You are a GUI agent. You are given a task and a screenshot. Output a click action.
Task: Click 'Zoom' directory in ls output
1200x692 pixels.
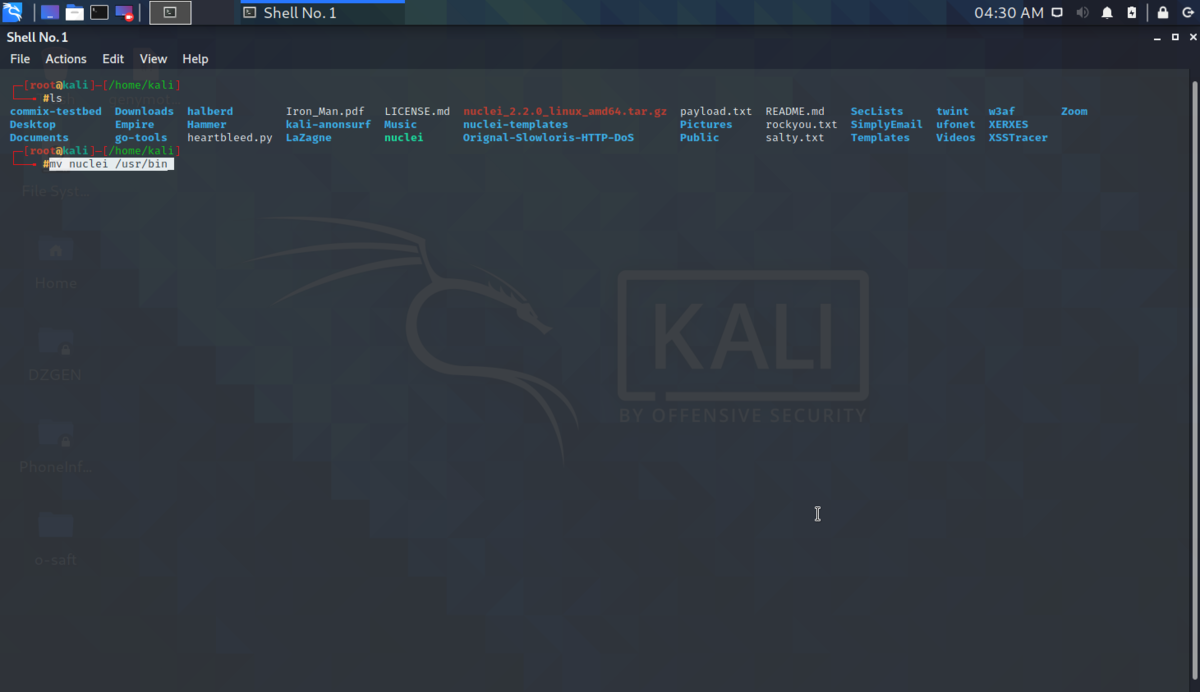click(1074, 111)
